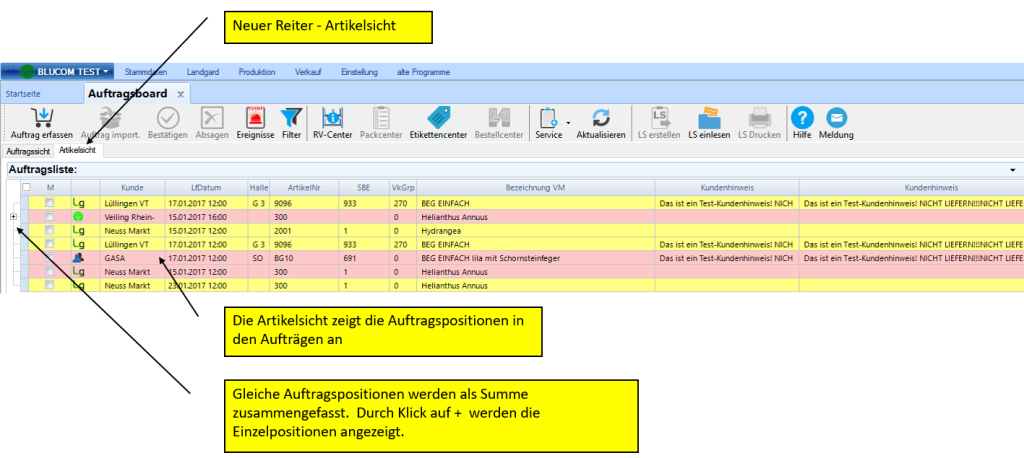Click the Auftrag erfassen cart icon

click(42, 117)
